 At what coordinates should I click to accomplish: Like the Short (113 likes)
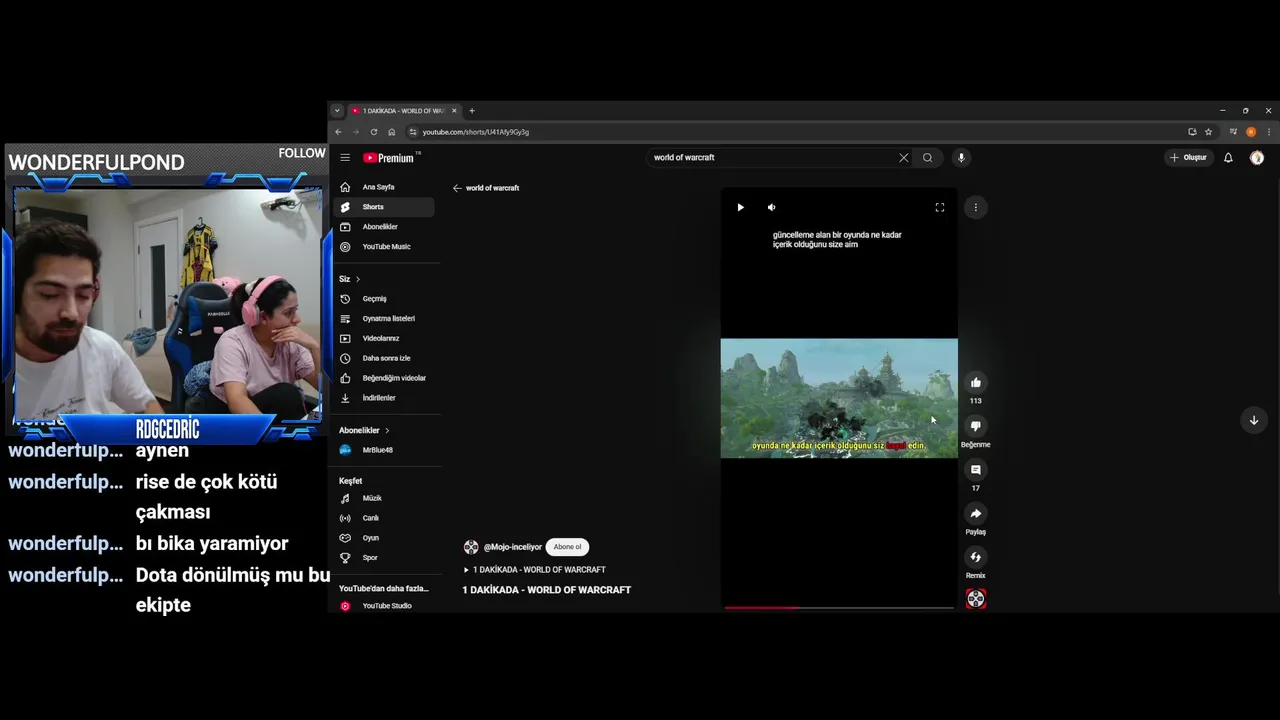click(x=975, y=382)
